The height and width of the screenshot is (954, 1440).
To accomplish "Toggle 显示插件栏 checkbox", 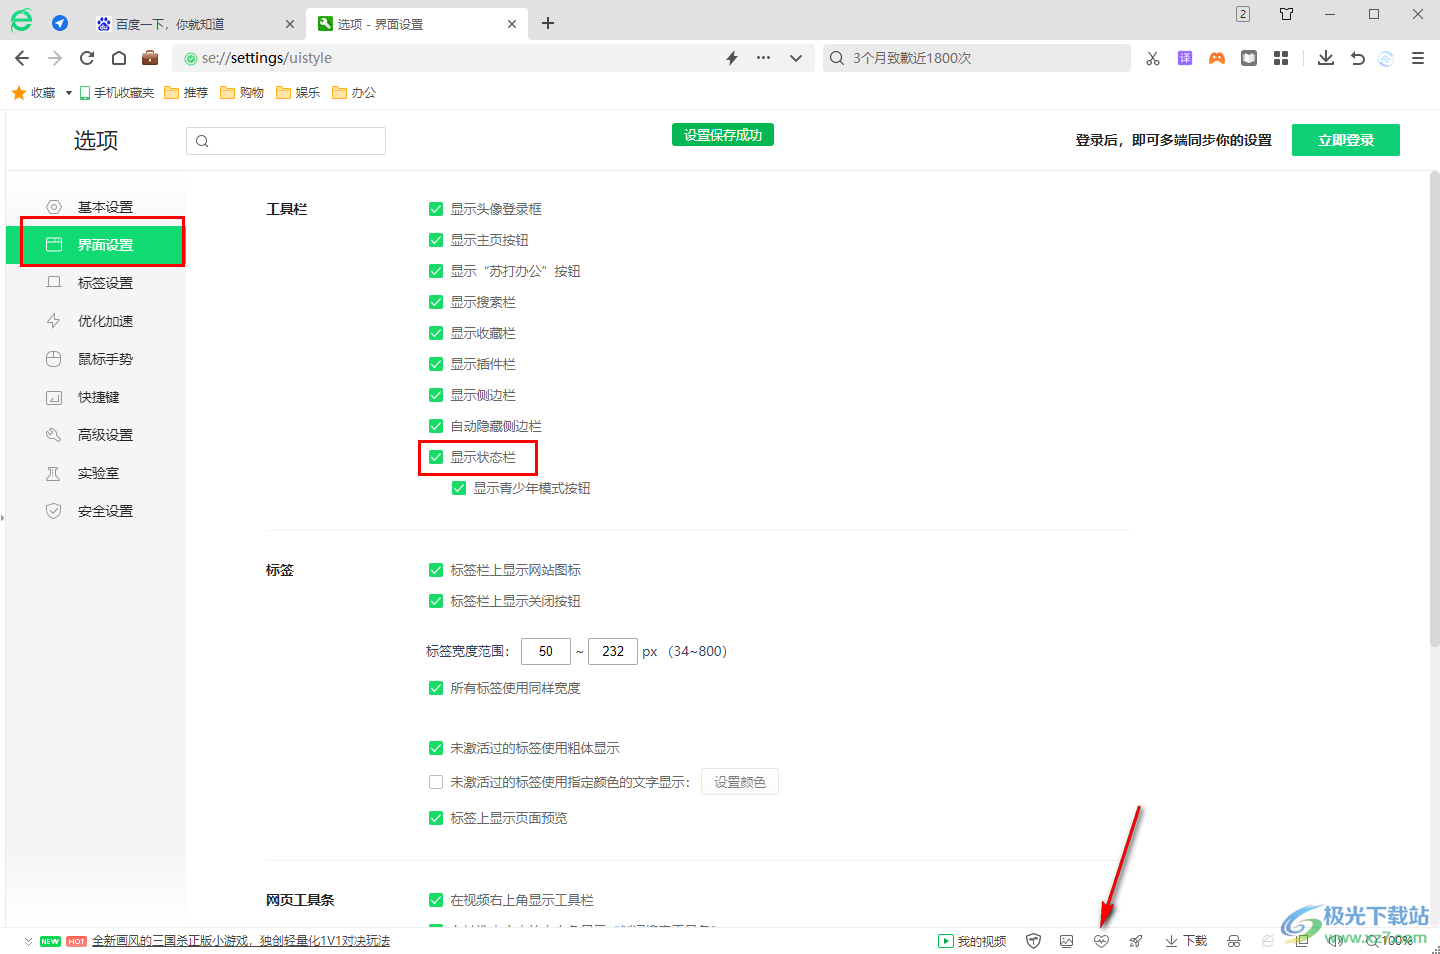I will (x=436, y=364).
